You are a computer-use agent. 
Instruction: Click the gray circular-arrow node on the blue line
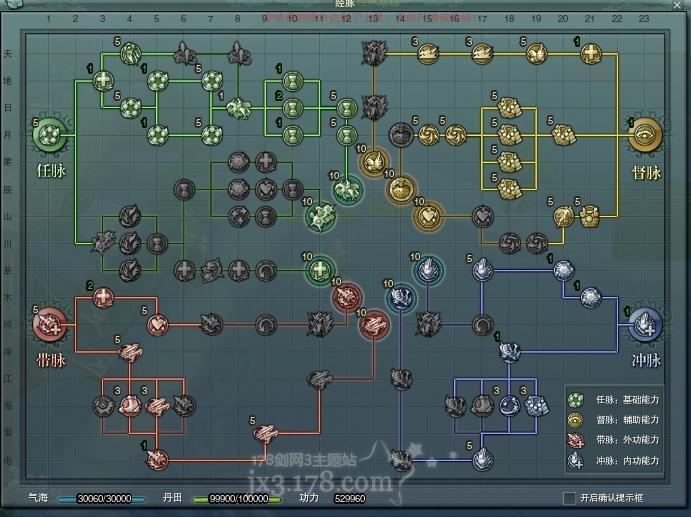[483, 325]
